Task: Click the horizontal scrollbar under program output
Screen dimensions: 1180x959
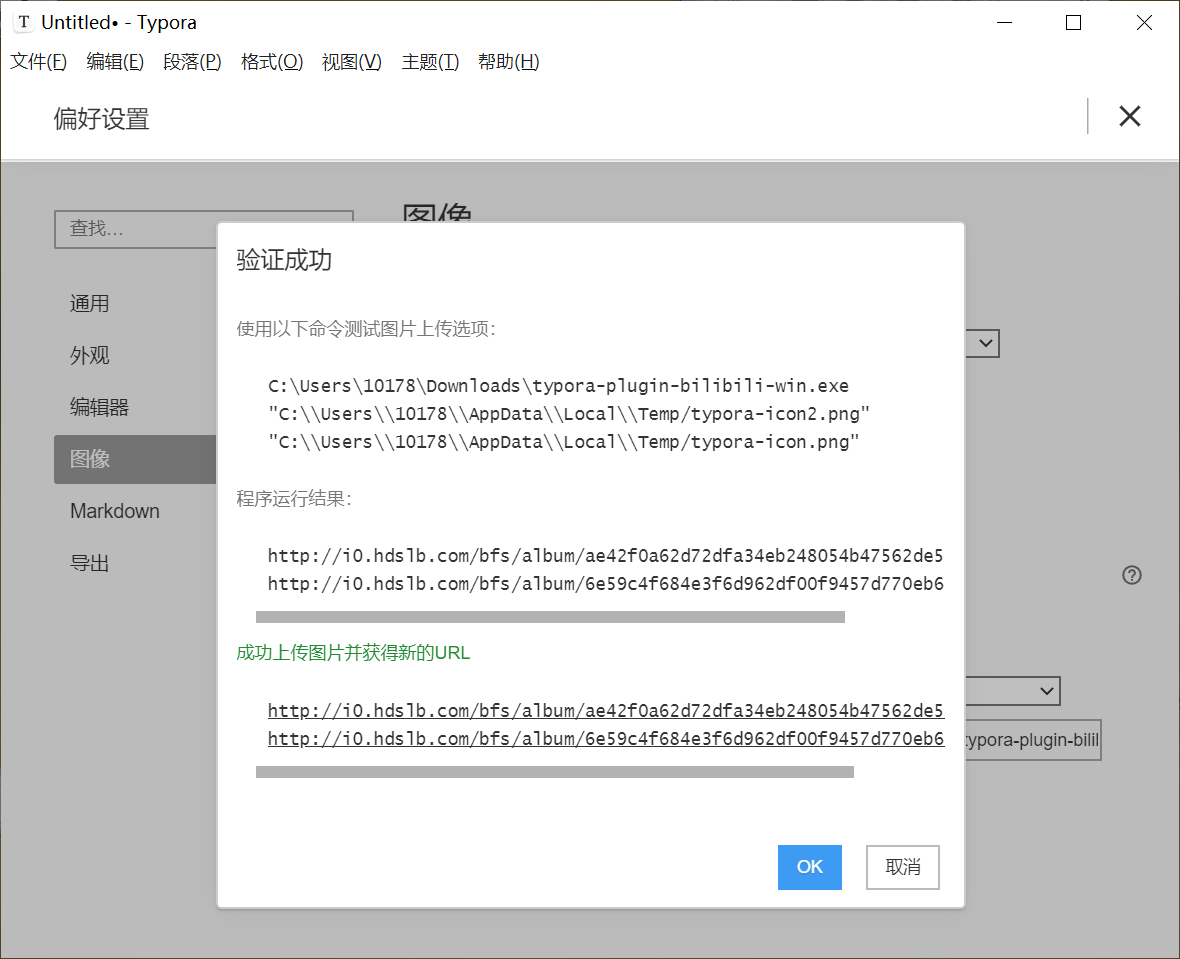Action: [550, 617]
